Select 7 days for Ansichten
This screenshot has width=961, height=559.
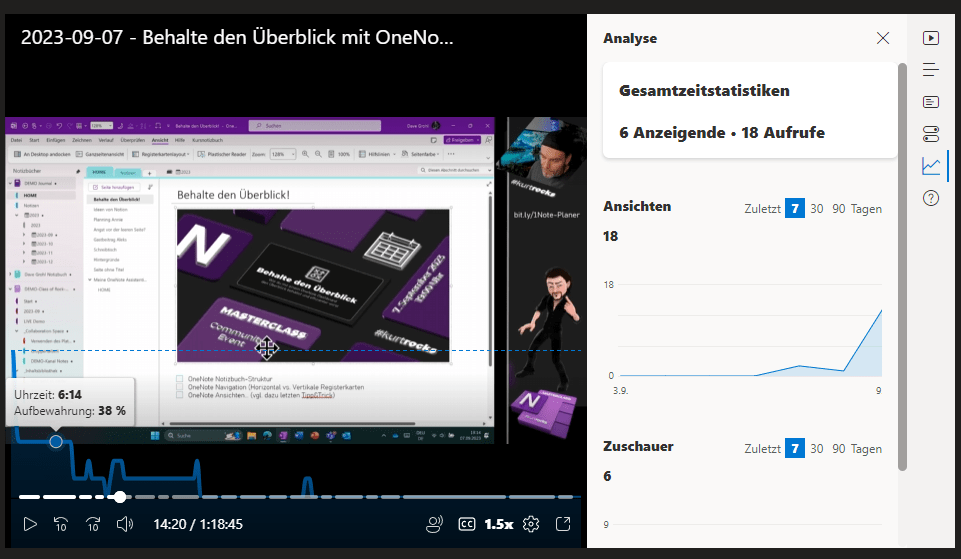click(795, 208)
